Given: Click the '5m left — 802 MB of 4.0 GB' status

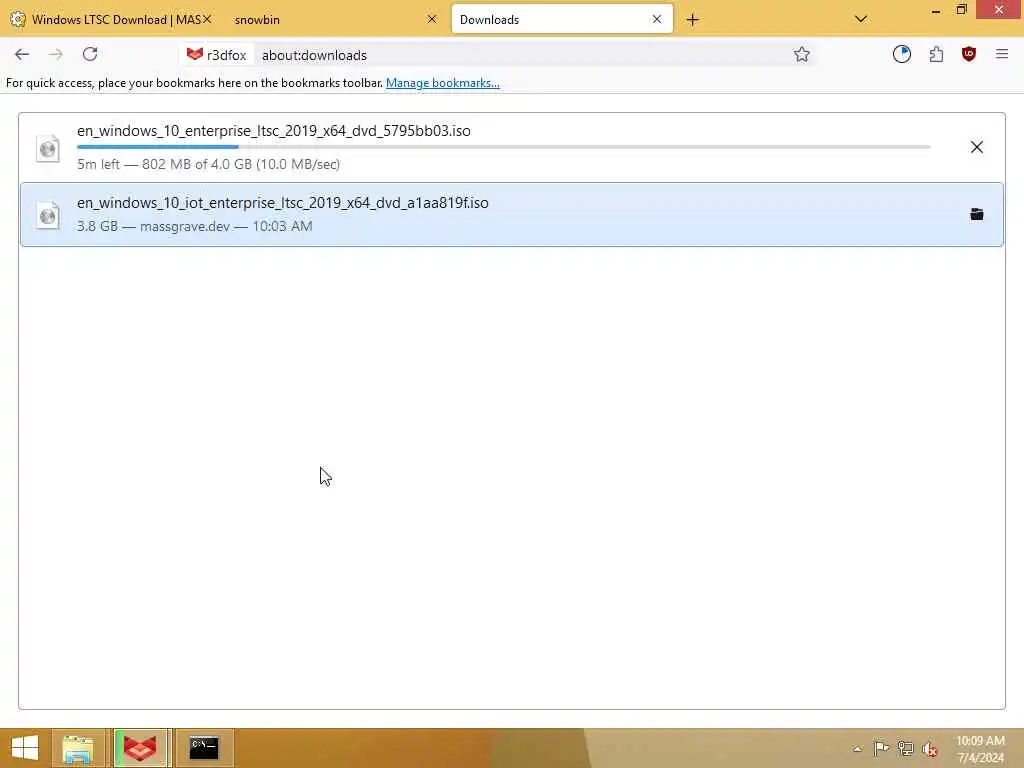Looking at the screenshot, I should point(208,164).
